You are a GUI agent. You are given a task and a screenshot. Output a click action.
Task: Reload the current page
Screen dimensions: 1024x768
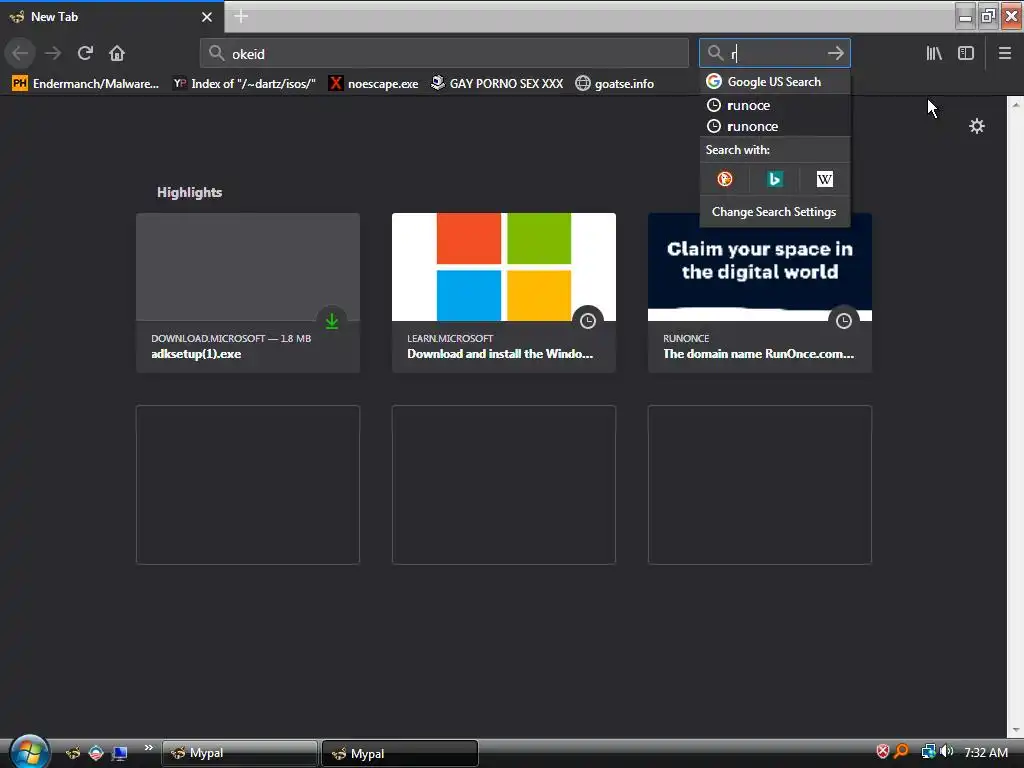pyautogui.click(x=85, y=53)
